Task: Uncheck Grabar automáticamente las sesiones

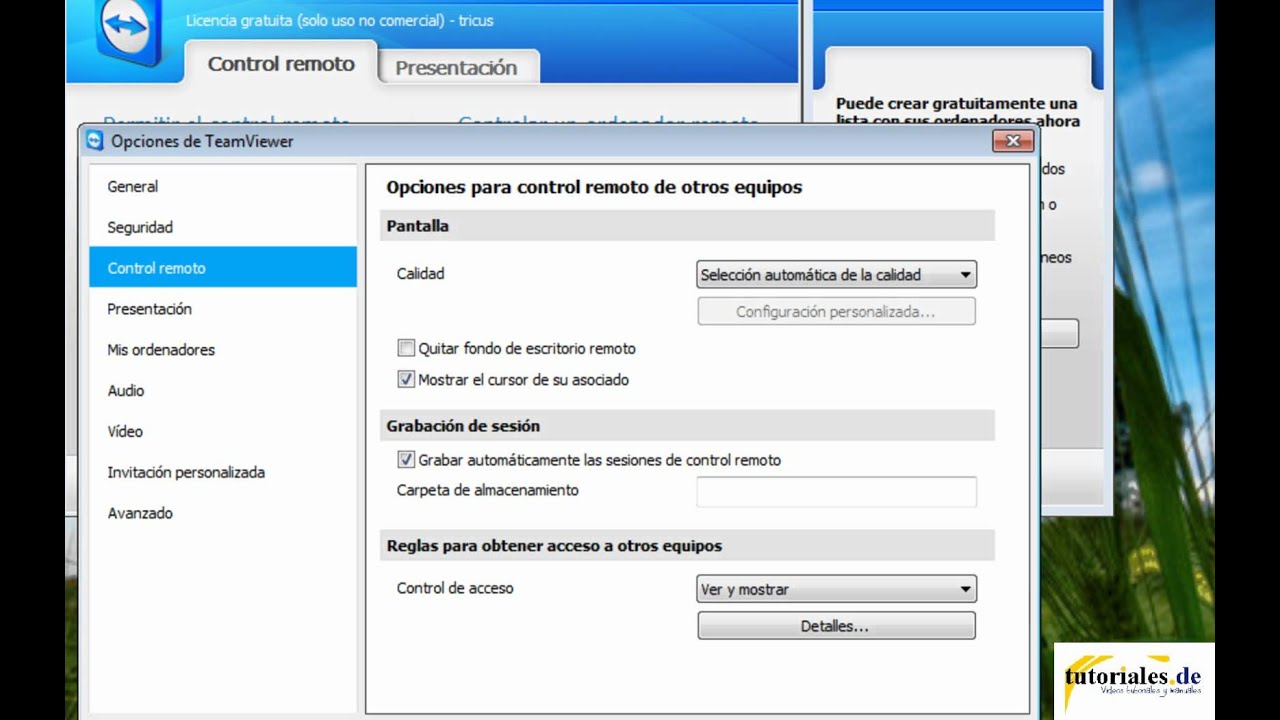Action: [406, 460]
